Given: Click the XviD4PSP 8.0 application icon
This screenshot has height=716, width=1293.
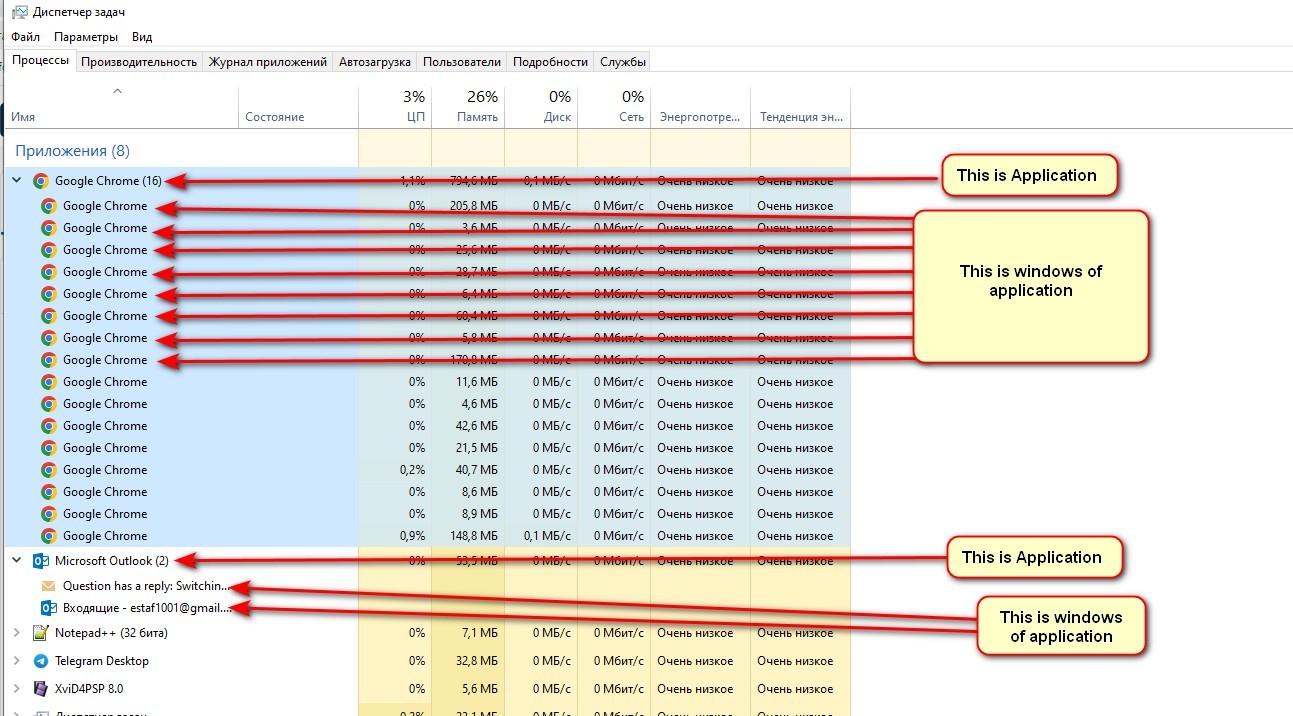Looking at the screenshot, I should [x=41, y=689].
